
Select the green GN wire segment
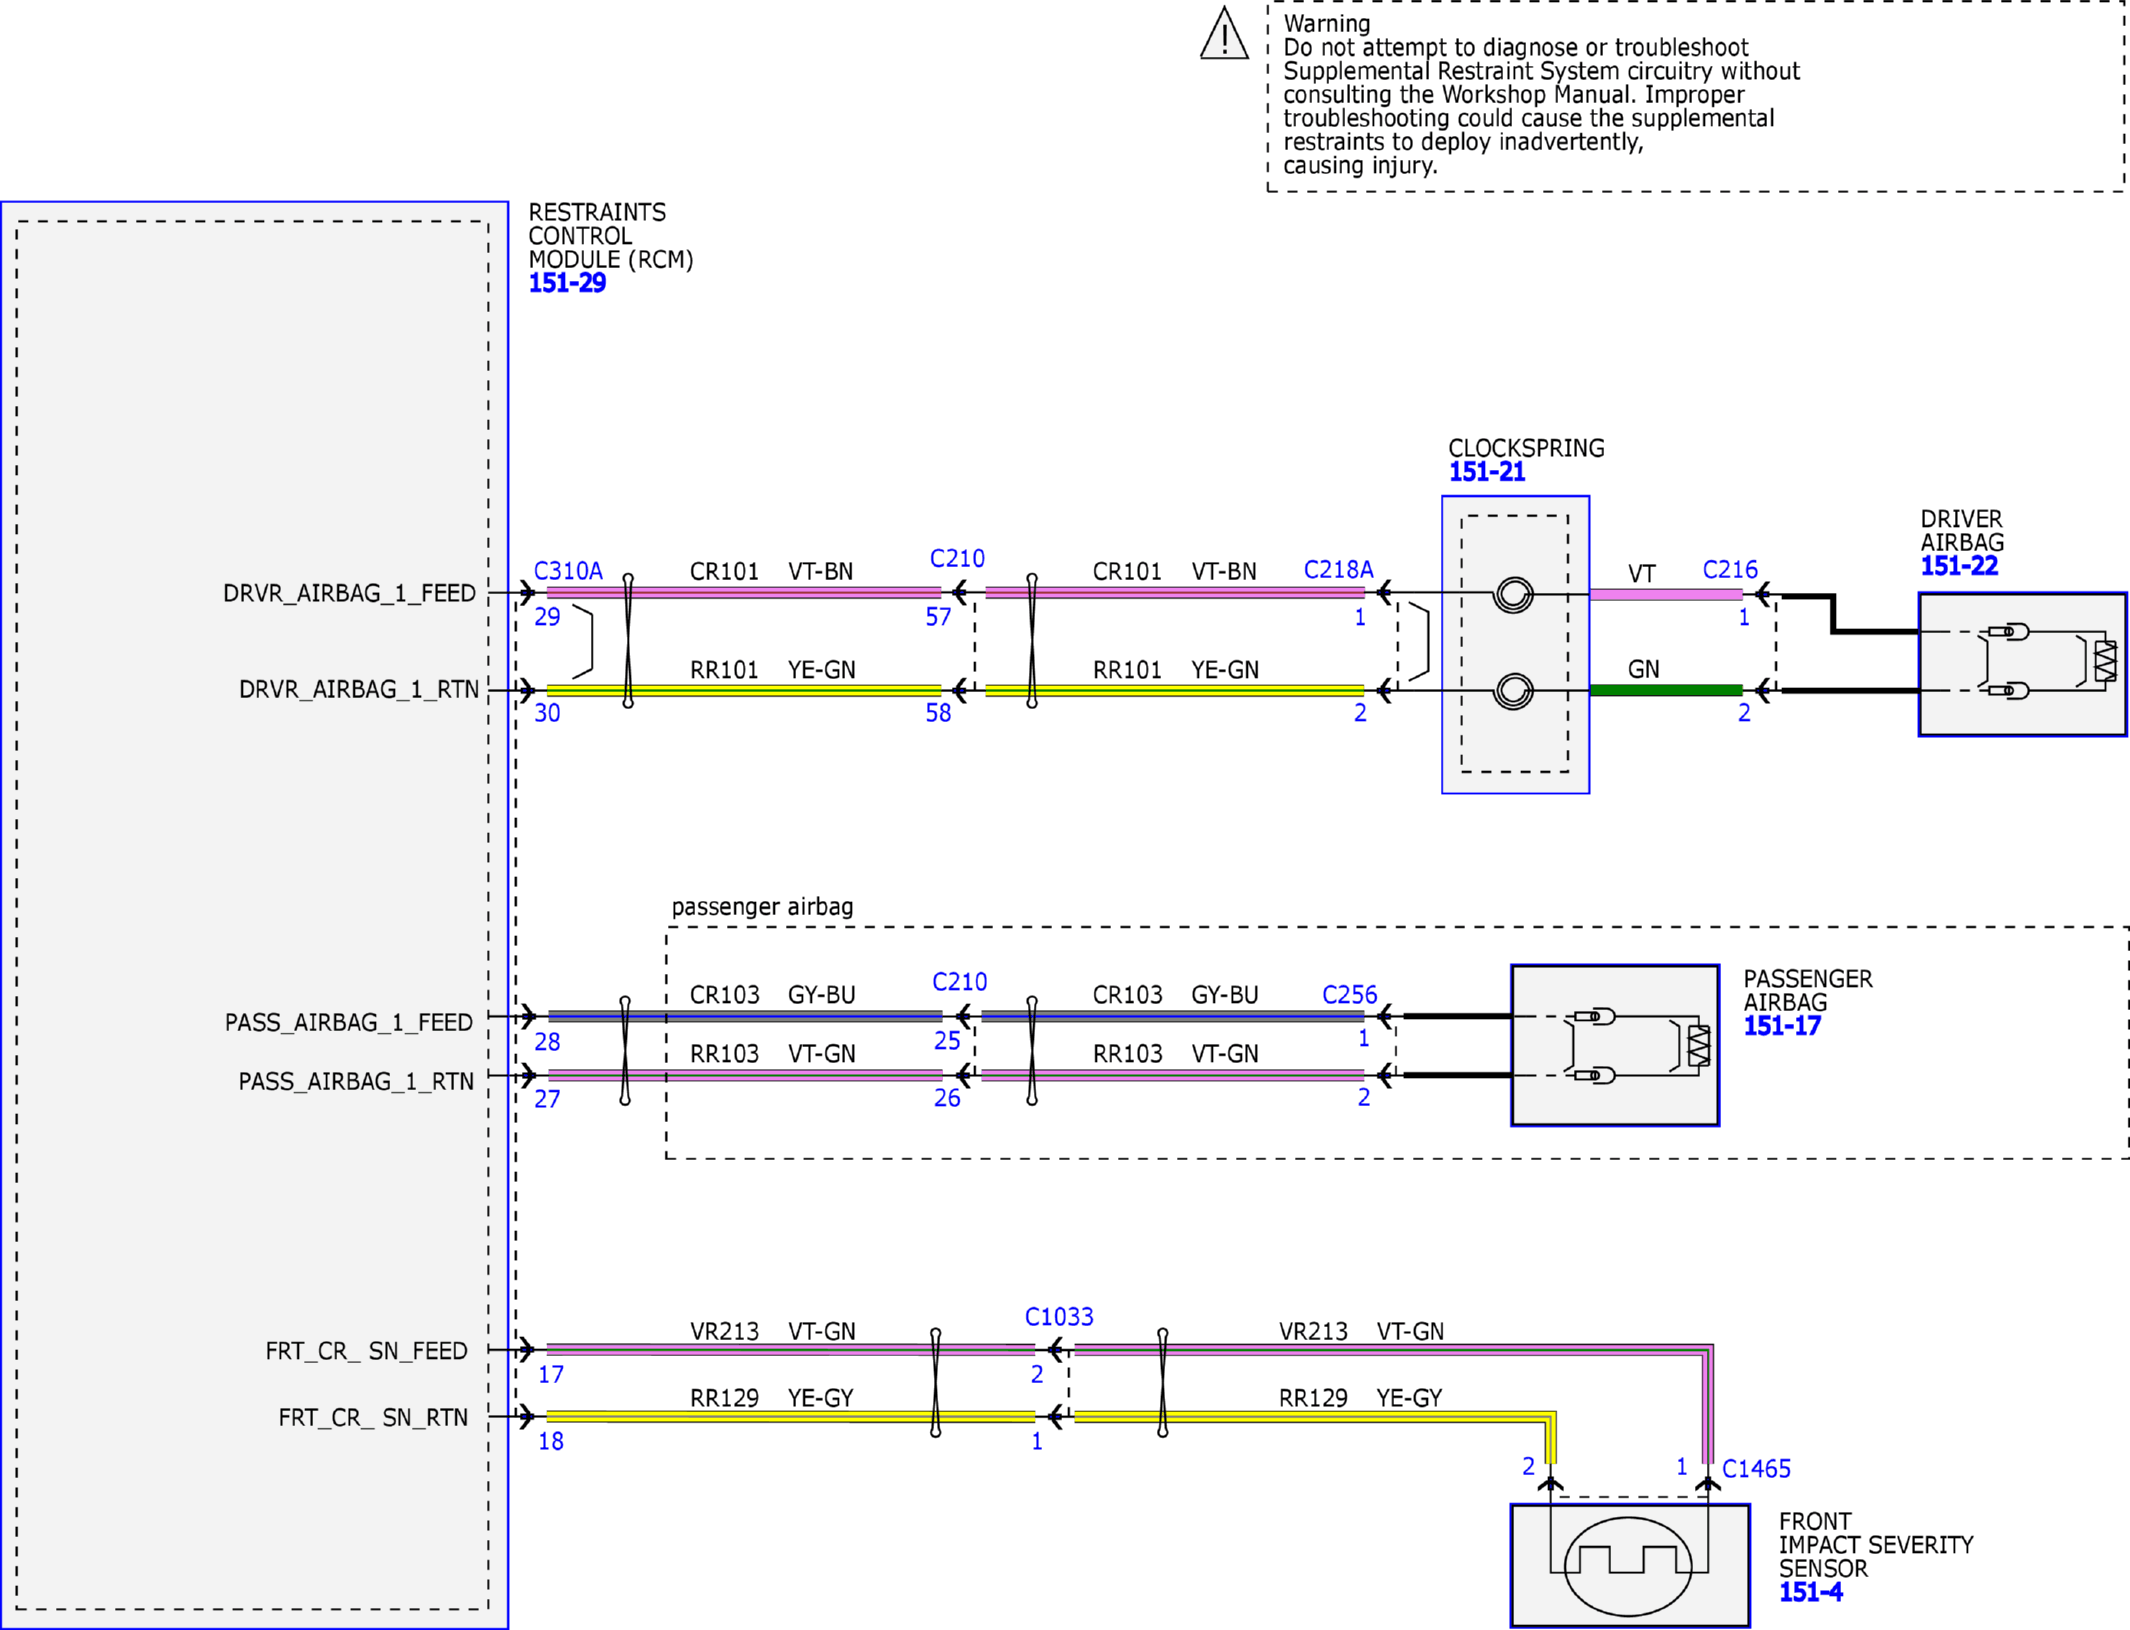(x=1666, y=690)
